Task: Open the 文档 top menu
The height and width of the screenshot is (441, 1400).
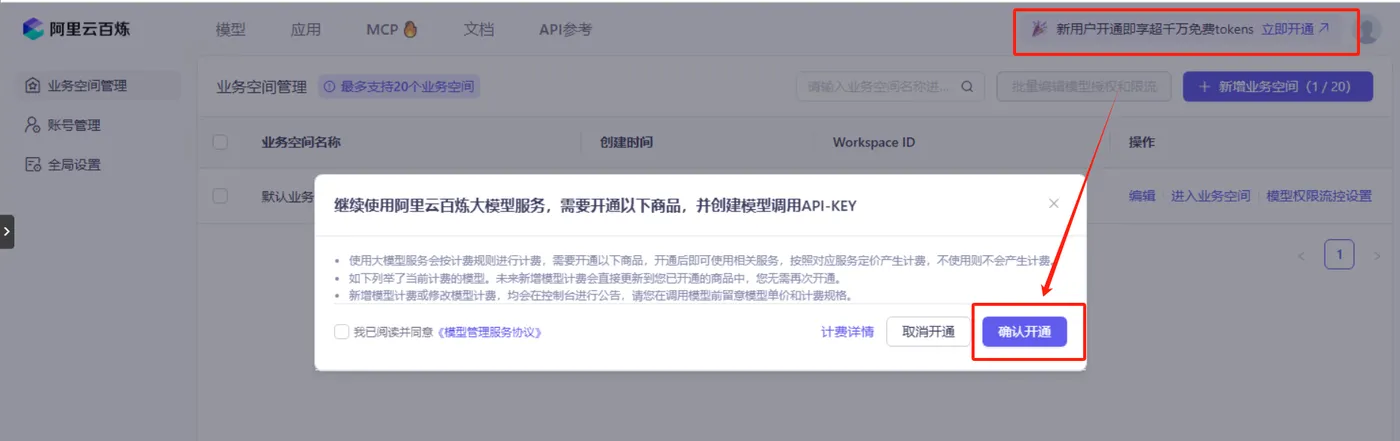Action: tap(479, 29)
